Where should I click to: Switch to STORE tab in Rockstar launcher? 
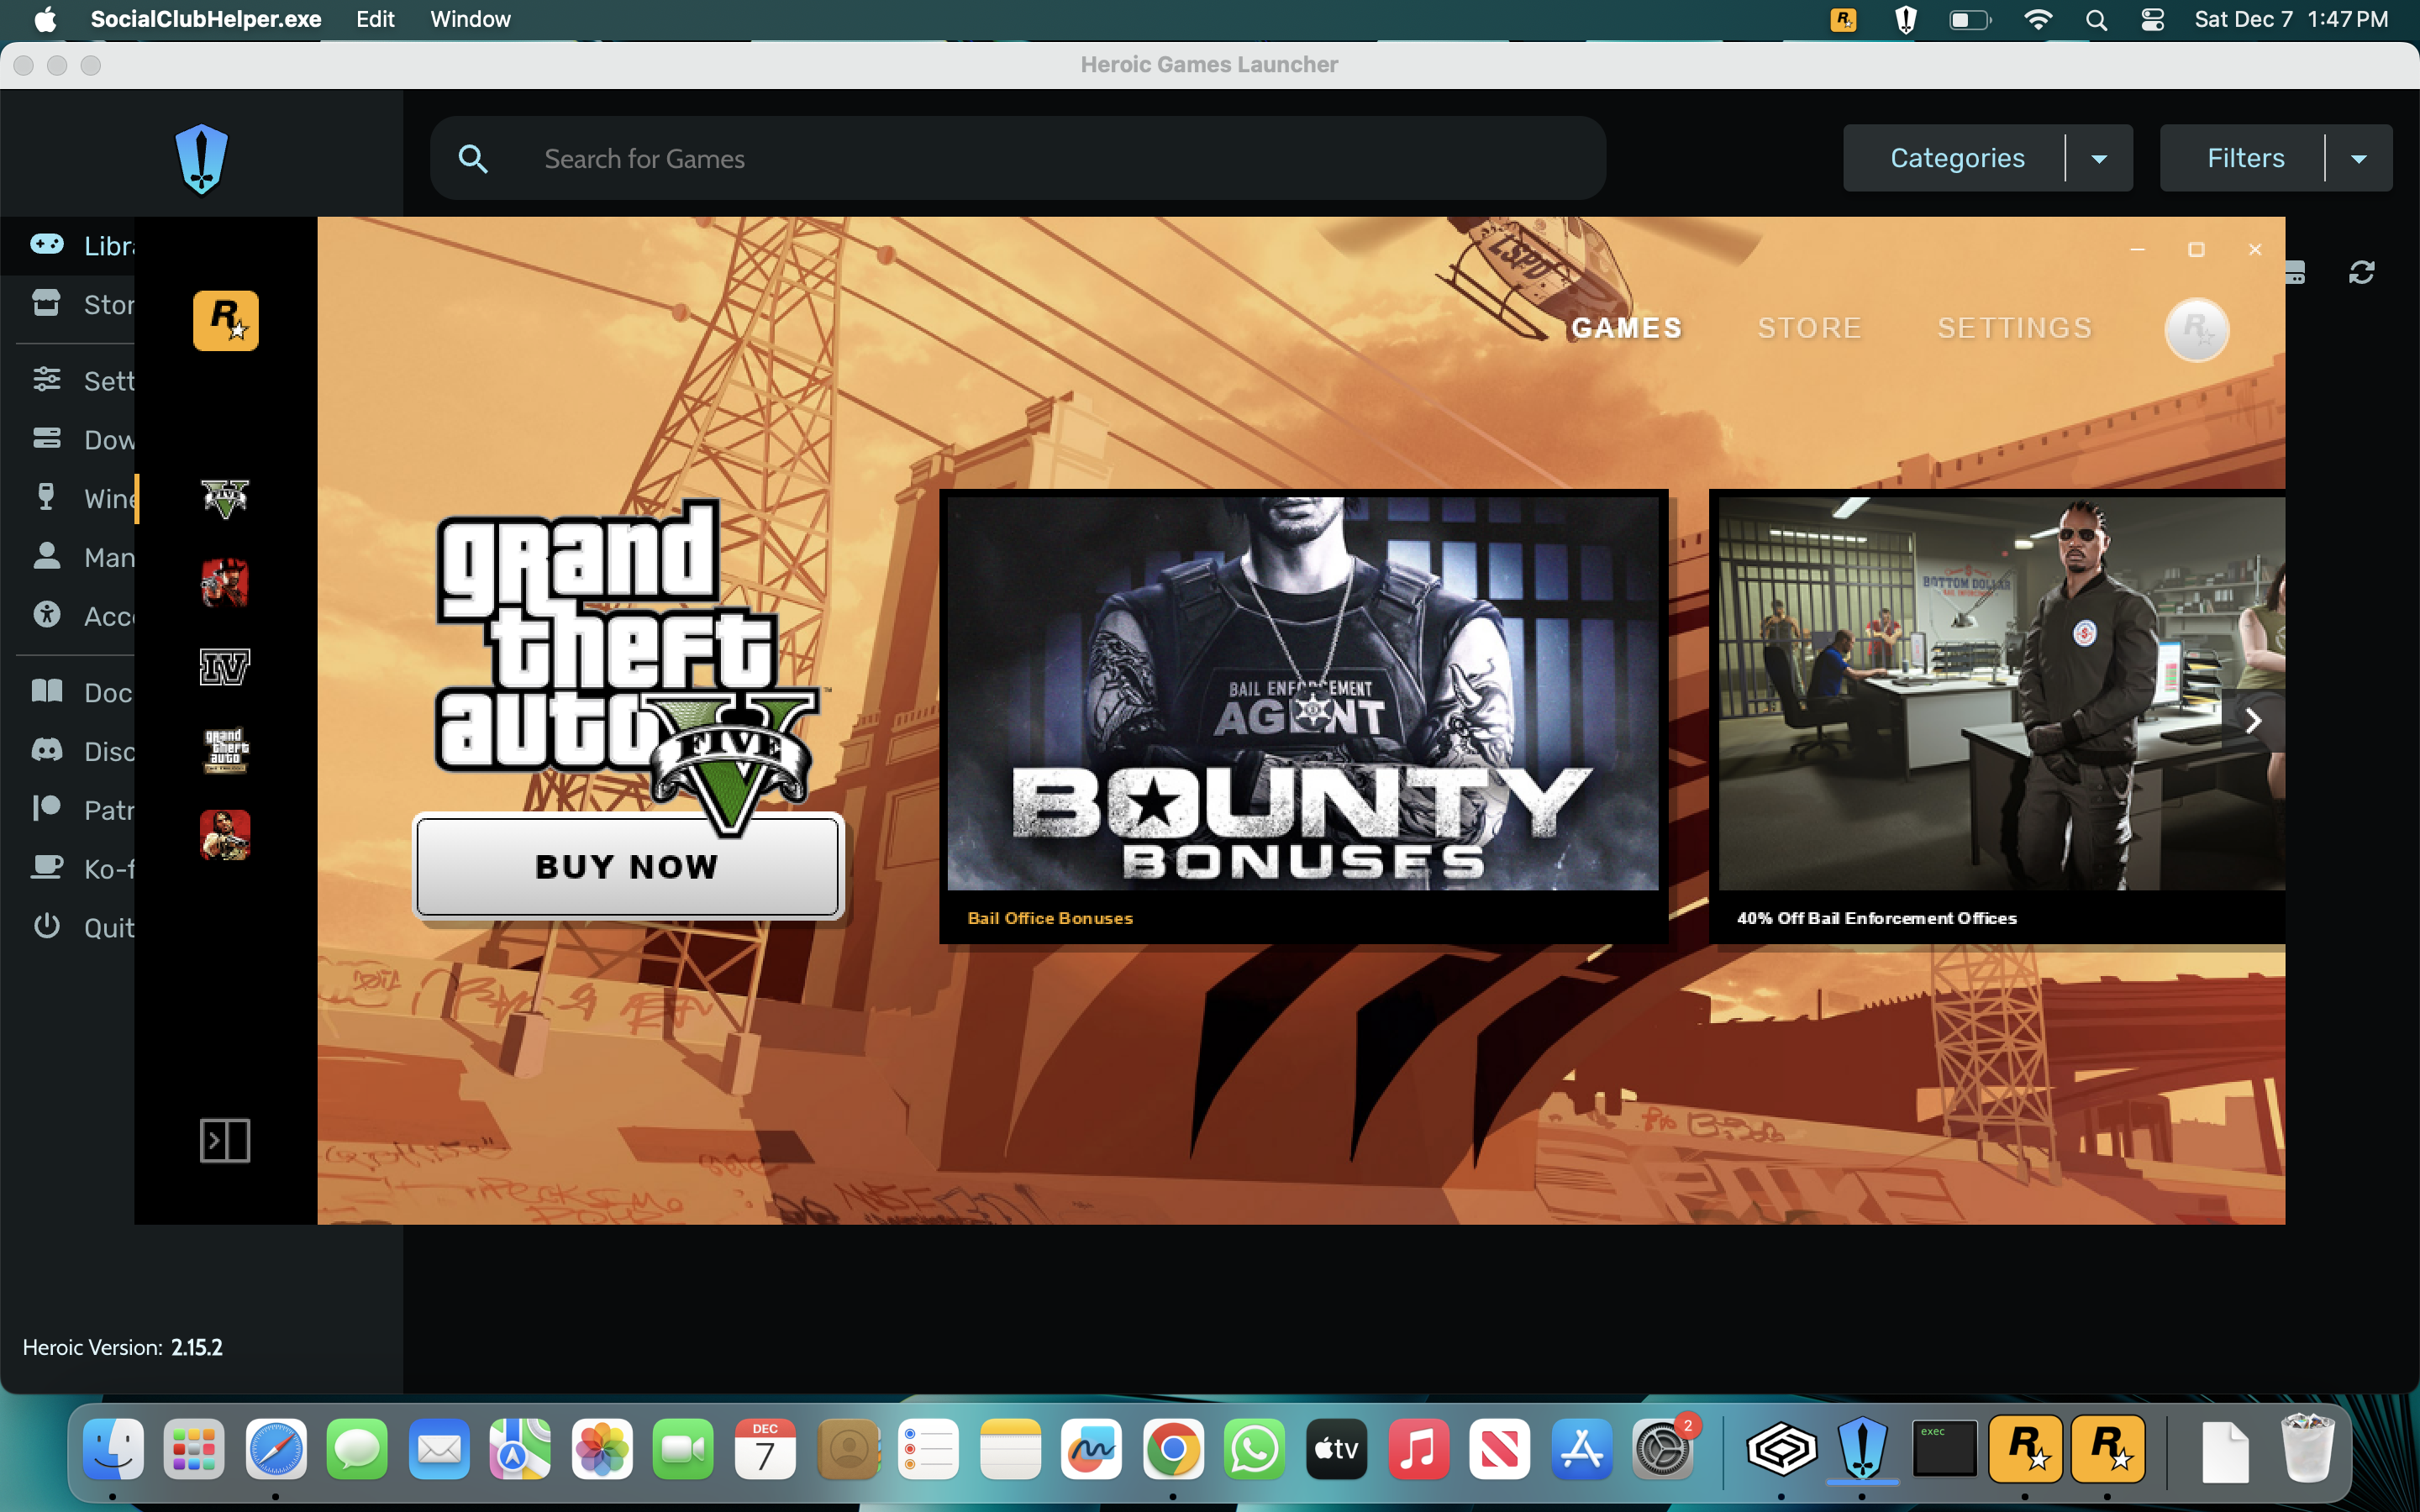point(1809,328)
